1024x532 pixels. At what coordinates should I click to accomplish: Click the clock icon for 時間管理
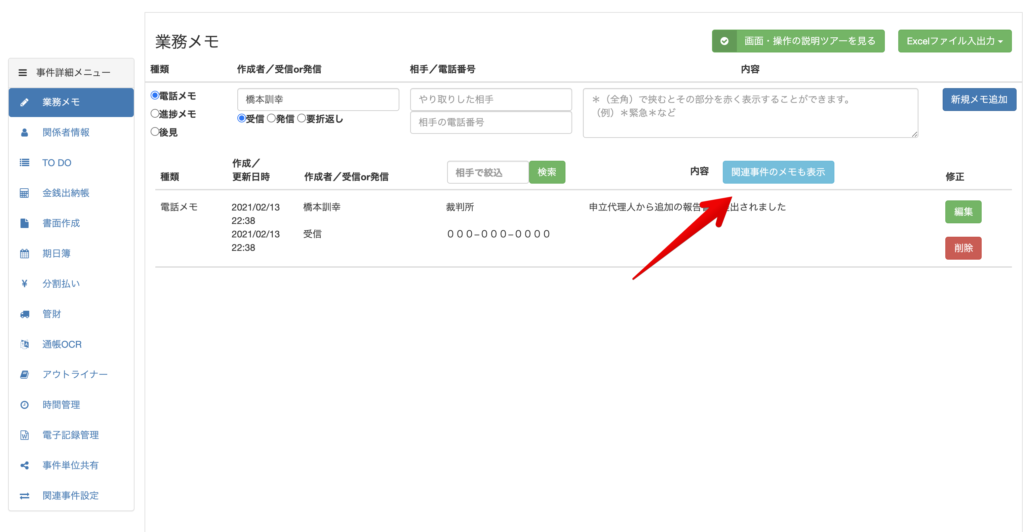point(24,405)
